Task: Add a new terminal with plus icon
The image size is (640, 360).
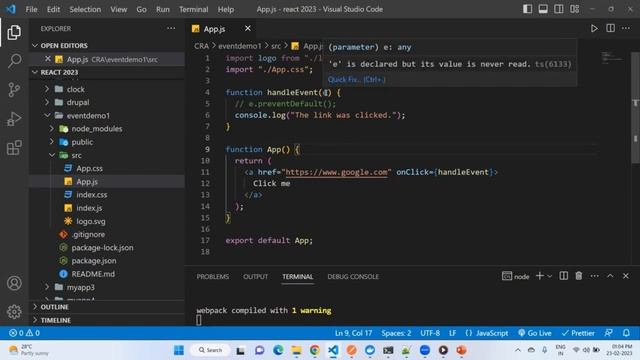Action: (540, 276)
